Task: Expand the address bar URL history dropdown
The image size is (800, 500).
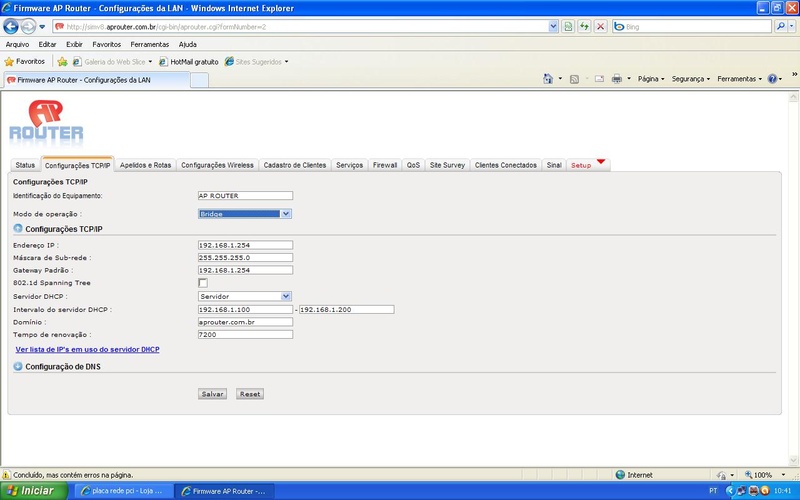Action: [553, 27]
